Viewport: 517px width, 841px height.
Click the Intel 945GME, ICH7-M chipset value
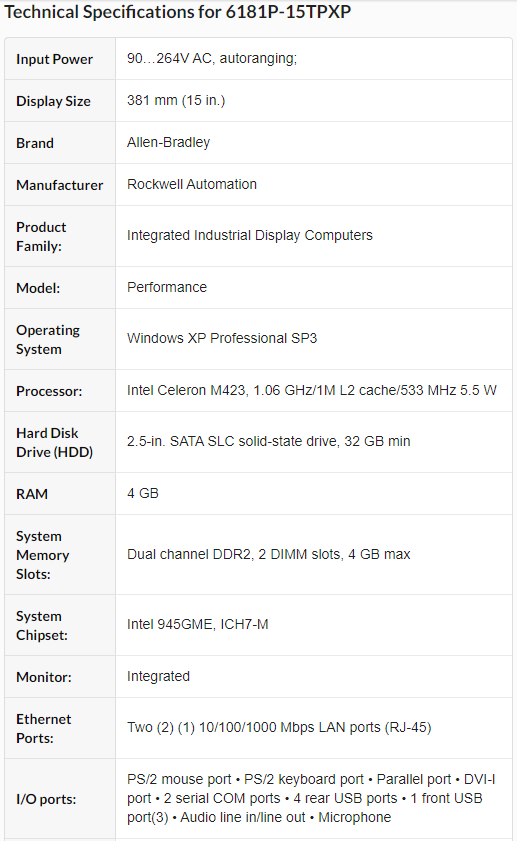[197, 624]
